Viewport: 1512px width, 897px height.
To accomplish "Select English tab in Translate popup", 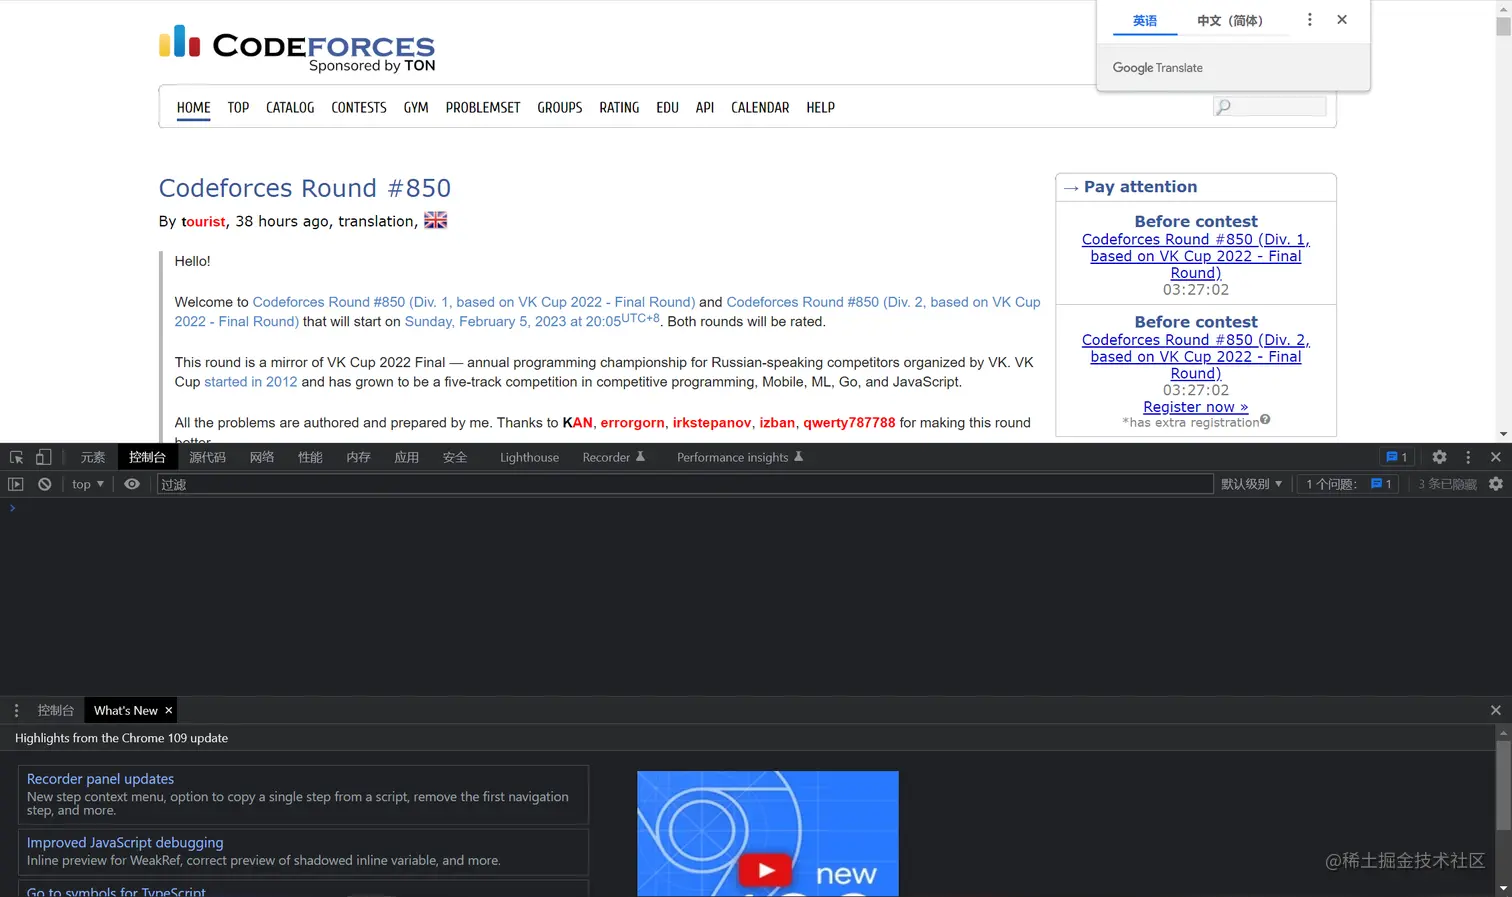I will [1145, 21].
